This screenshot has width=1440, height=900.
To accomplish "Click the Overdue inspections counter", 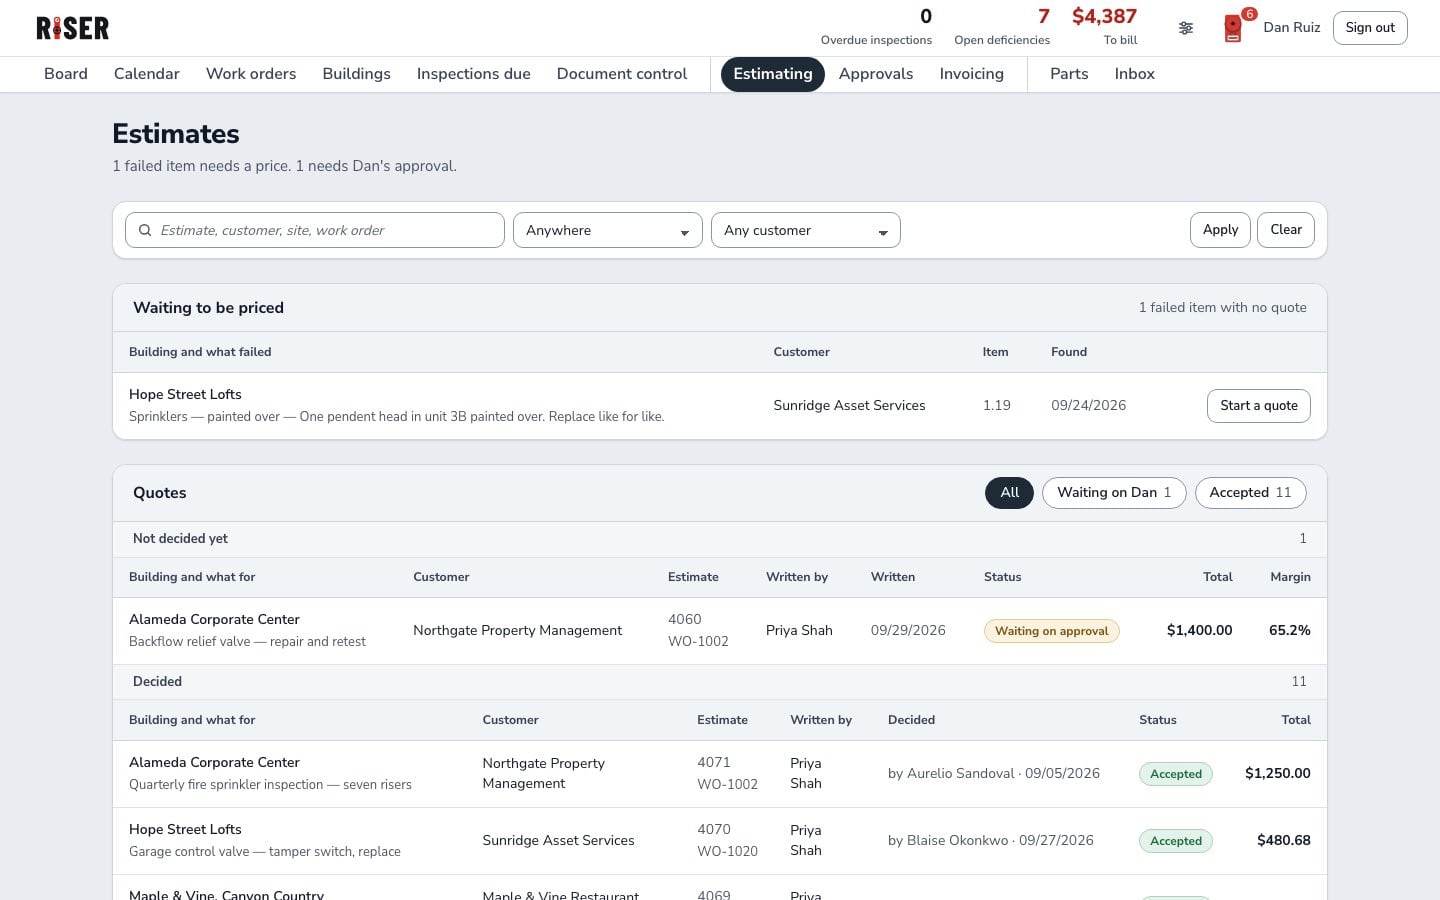I will tap(876, 27).
